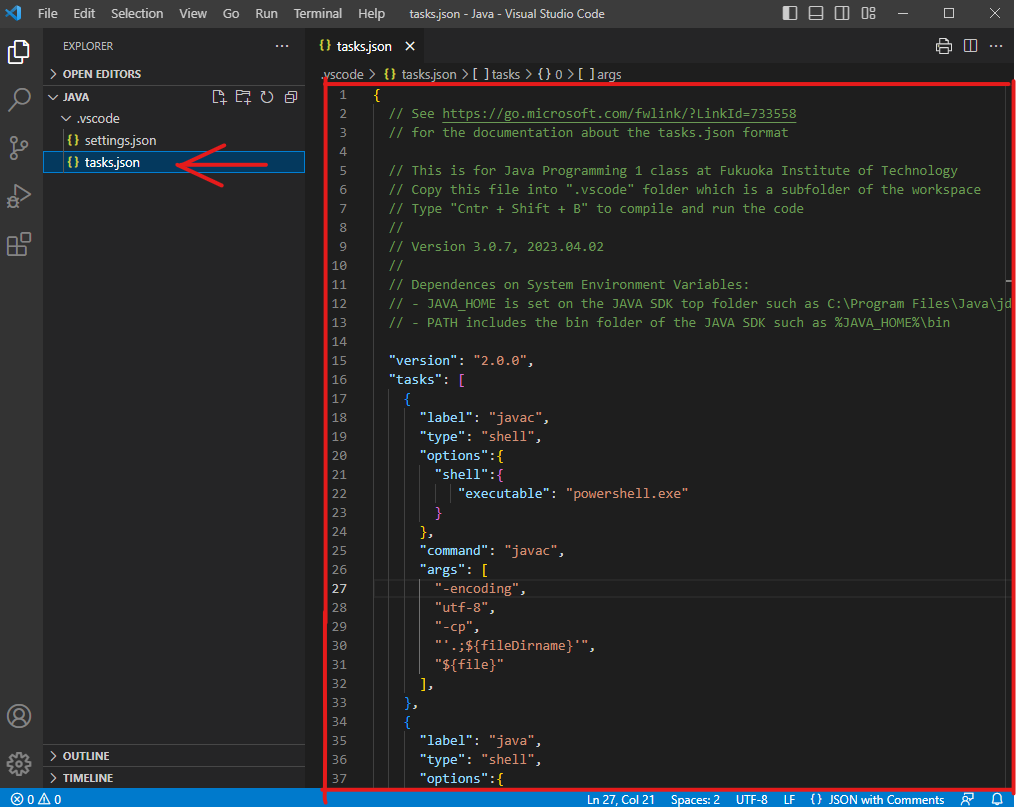The width and height of the screenshot is (1016, 807).
Task: Click the split editor right icon
Action: point(970,46)
